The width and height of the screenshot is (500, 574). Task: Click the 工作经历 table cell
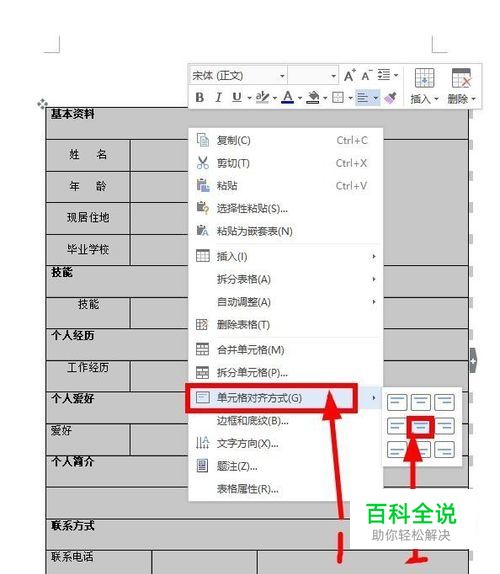[x=88, y=376]
